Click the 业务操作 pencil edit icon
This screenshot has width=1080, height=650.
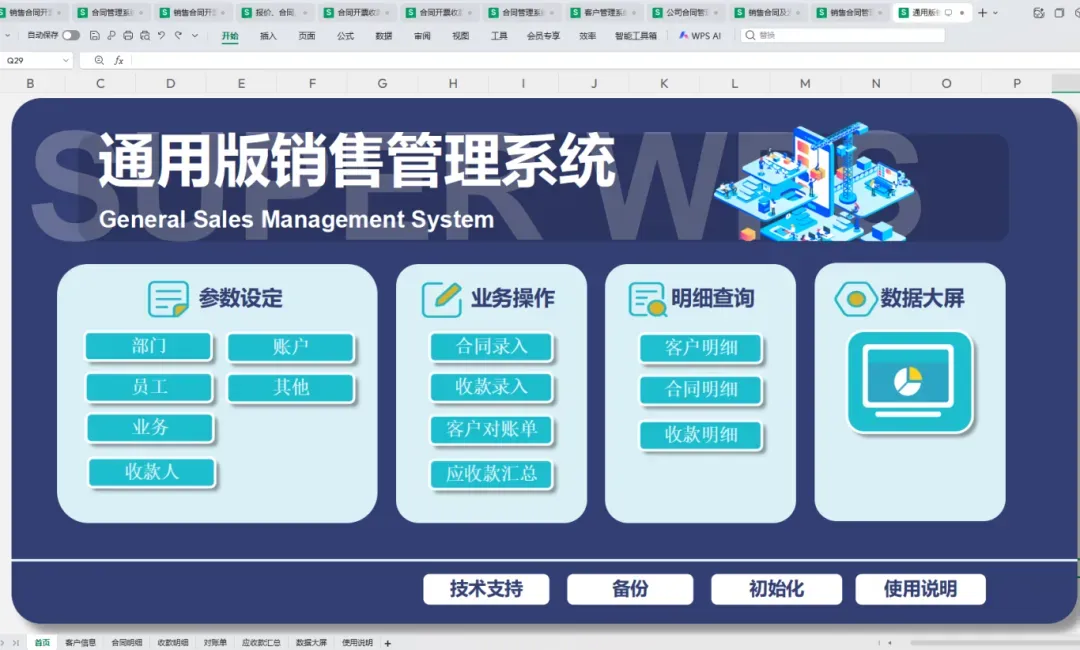click(442, 299)
